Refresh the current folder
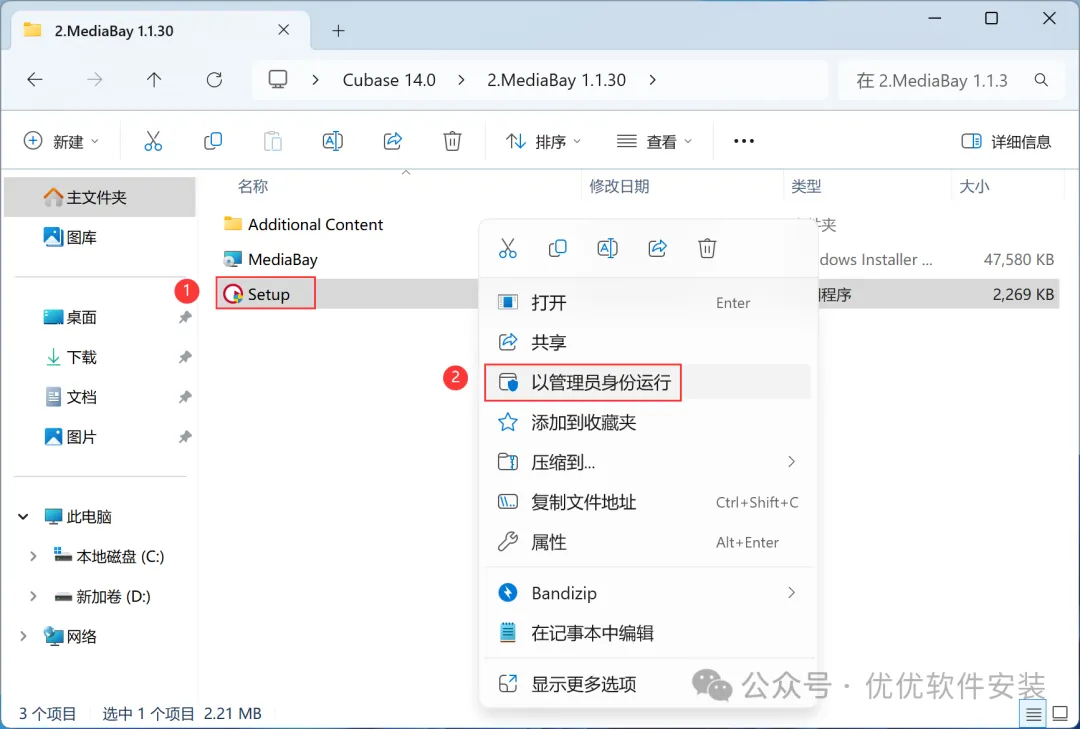Viewport: 1080px width, 729px height. (214, 80)
